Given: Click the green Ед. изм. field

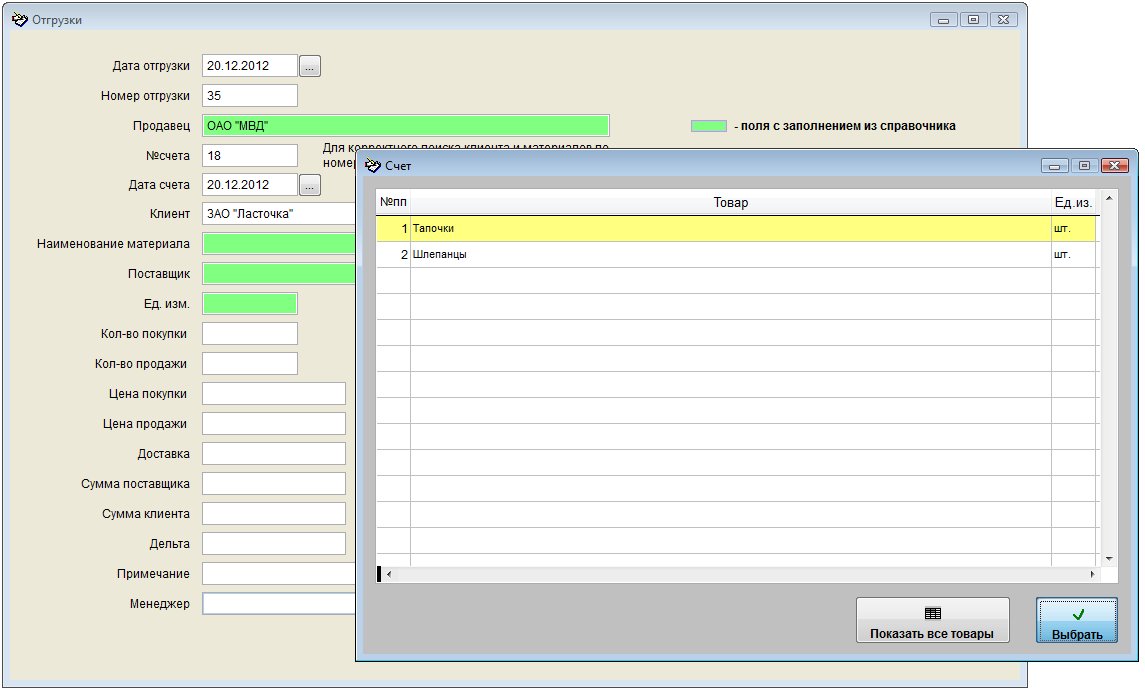Looking at the screenshot, I should coord(250,304).
